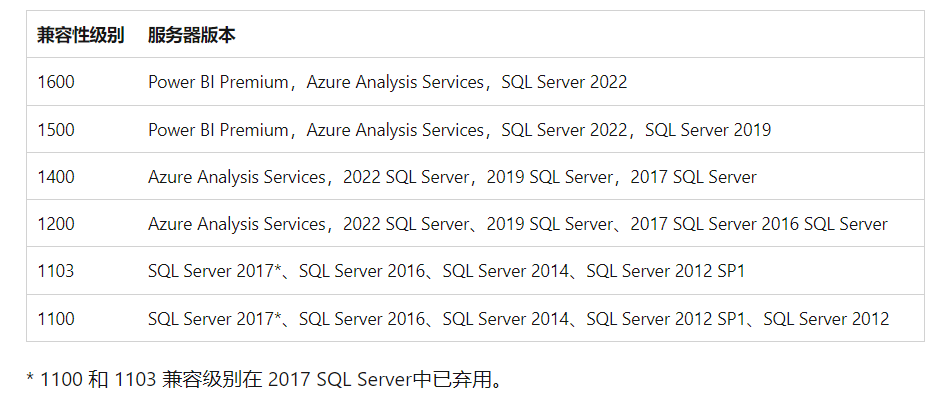The width and height of the screenshot is (946, 400).
Task: Click the 1103 compatibility level cell
Action: click(56, 271)
